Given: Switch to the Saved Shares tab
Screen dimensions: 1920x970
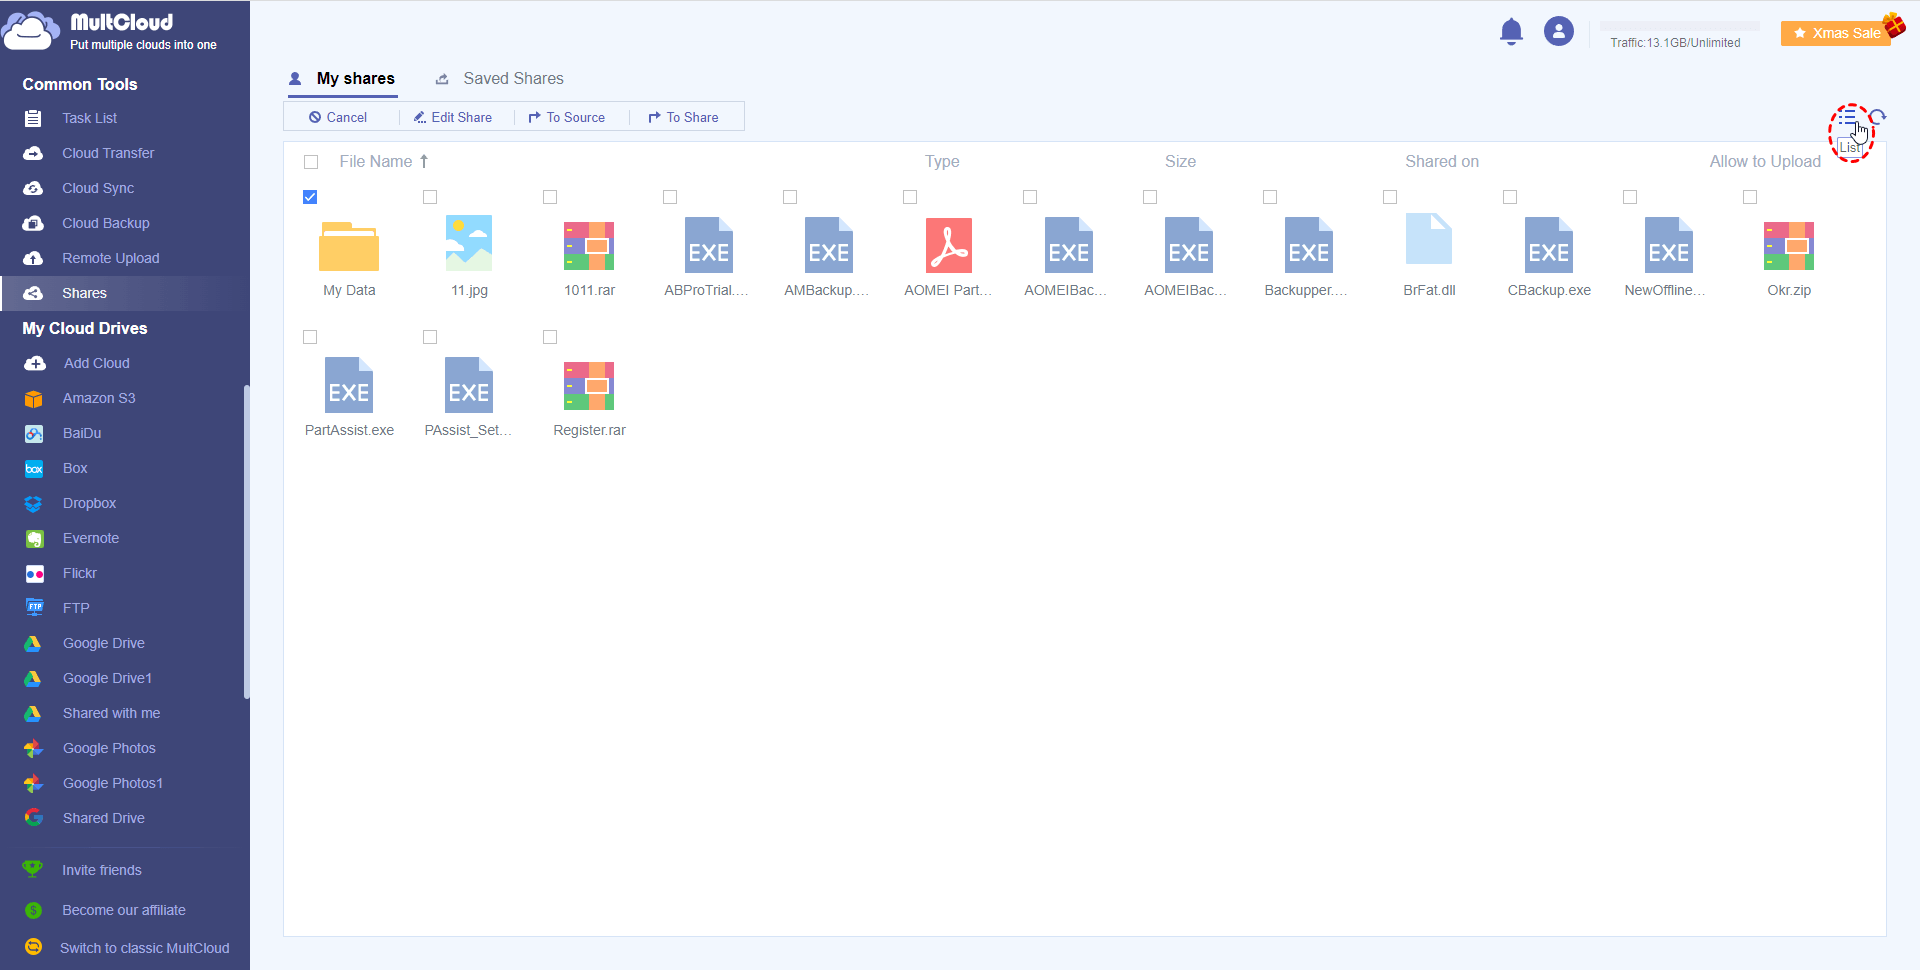Looking at the screenshot, I should pyautogui.click(x=512, y=79).
